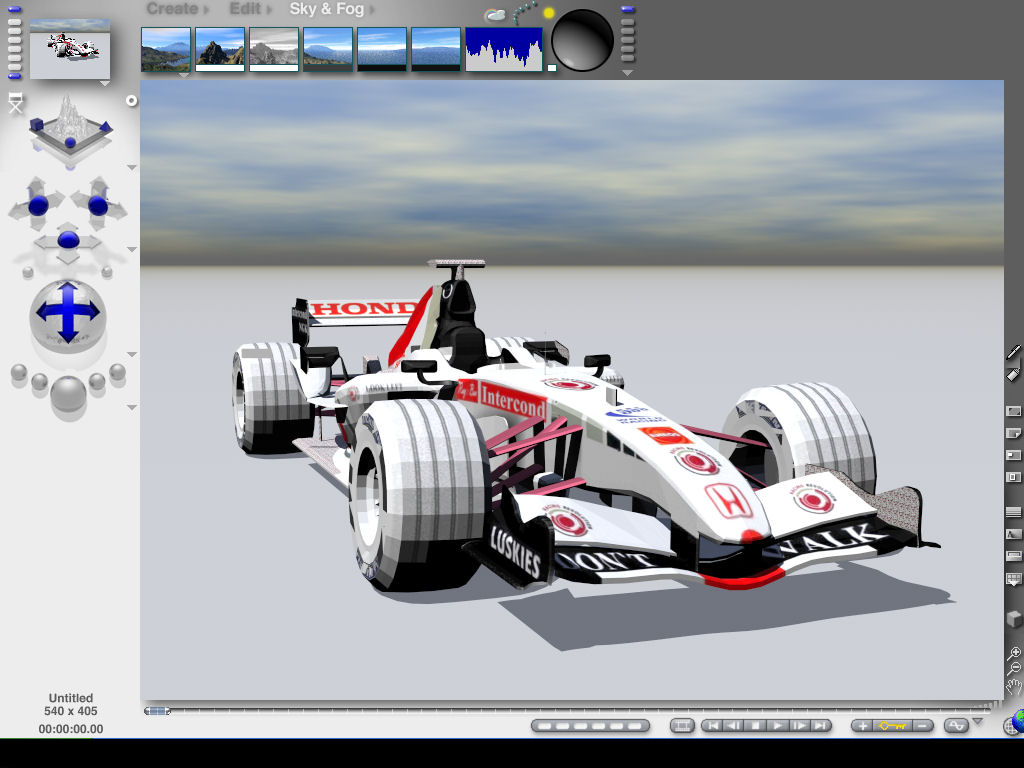The height and width of the screenshot is (768, 1024).
Task: Stop animation playback
Action: [756, 726]
